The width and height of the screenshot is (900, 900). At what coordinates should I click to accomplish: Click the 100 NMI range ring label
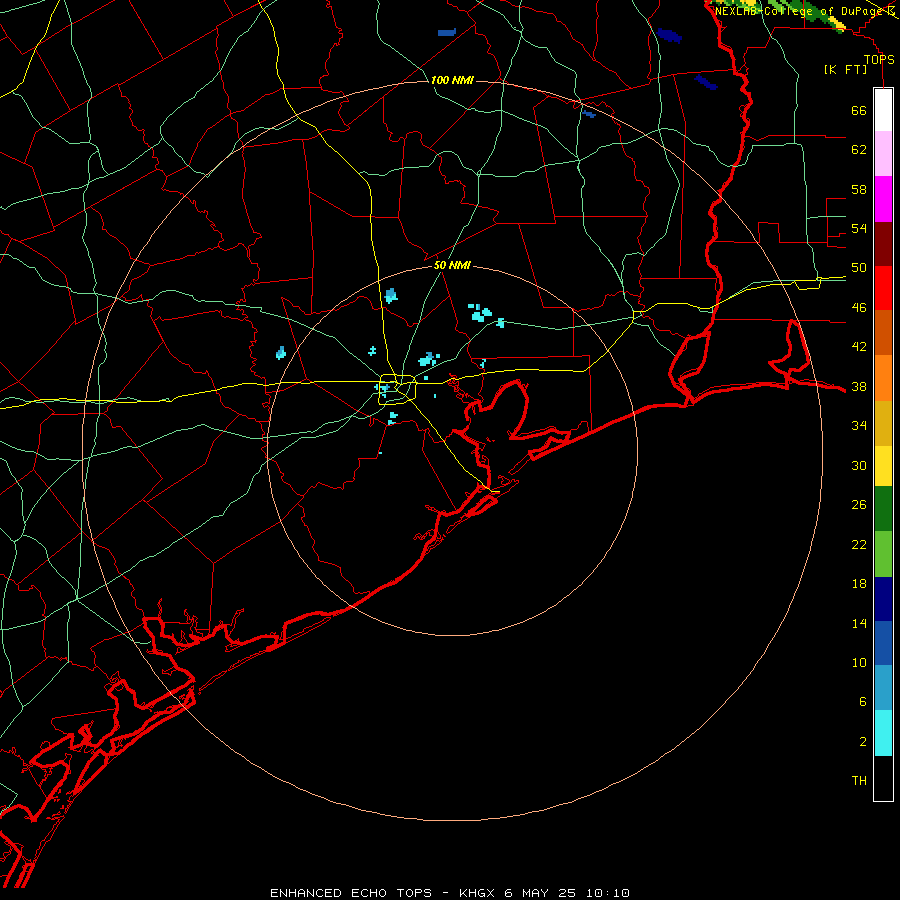pyautogui.click(x=452, y=80)
